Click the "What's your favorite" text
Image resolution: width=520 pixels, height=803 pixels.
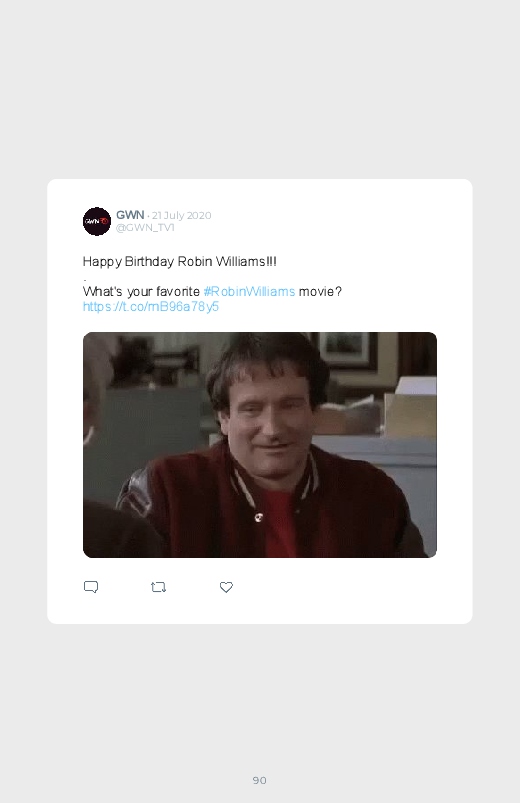(141, 291)
